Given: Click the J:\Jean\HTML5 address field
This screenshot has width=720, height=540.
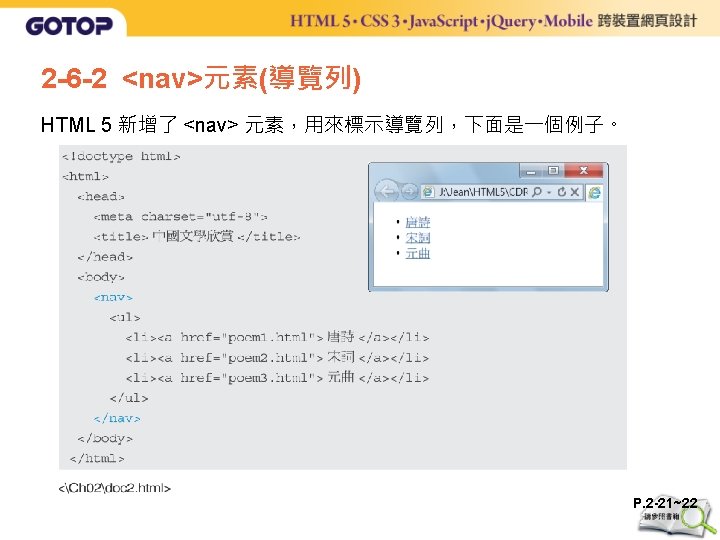Looking at the screenshot, I should coord(483,192).
